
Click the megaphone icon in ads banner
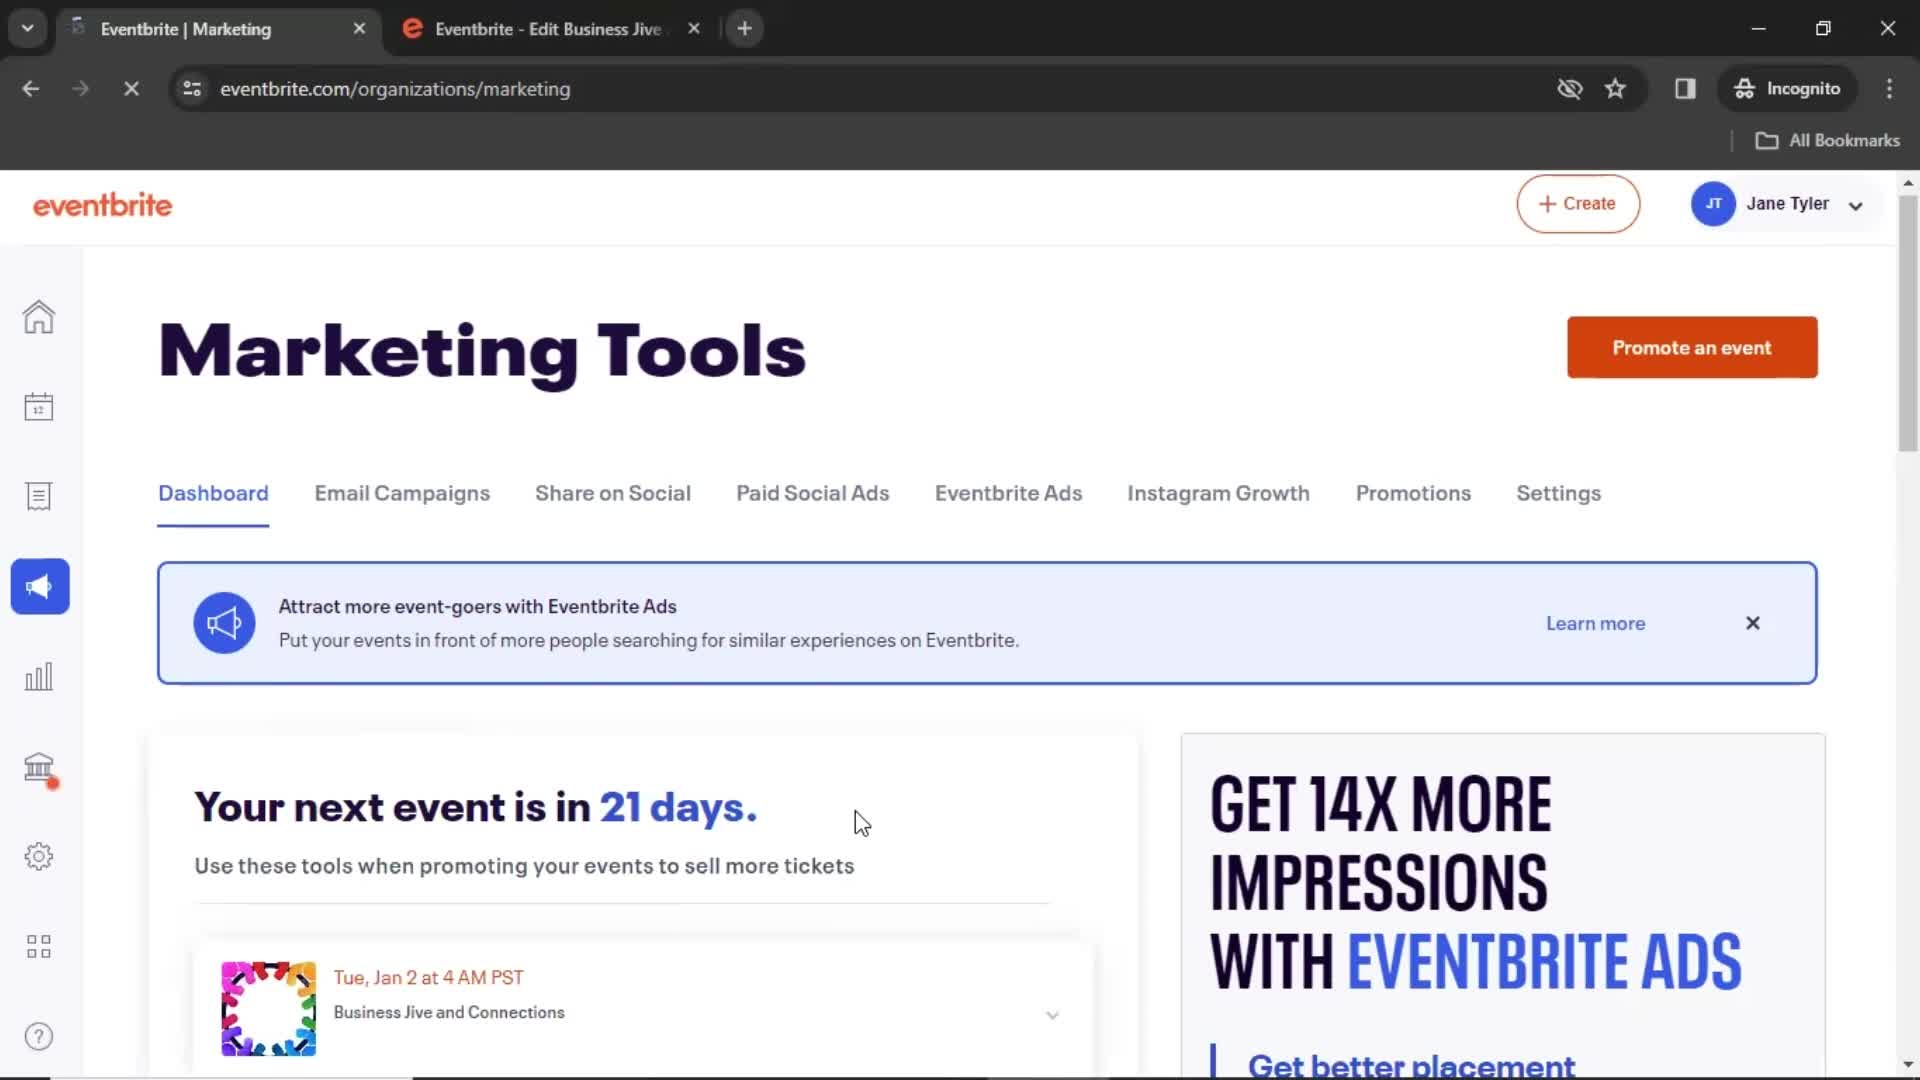pyautogui.click(x=224, y=623)
